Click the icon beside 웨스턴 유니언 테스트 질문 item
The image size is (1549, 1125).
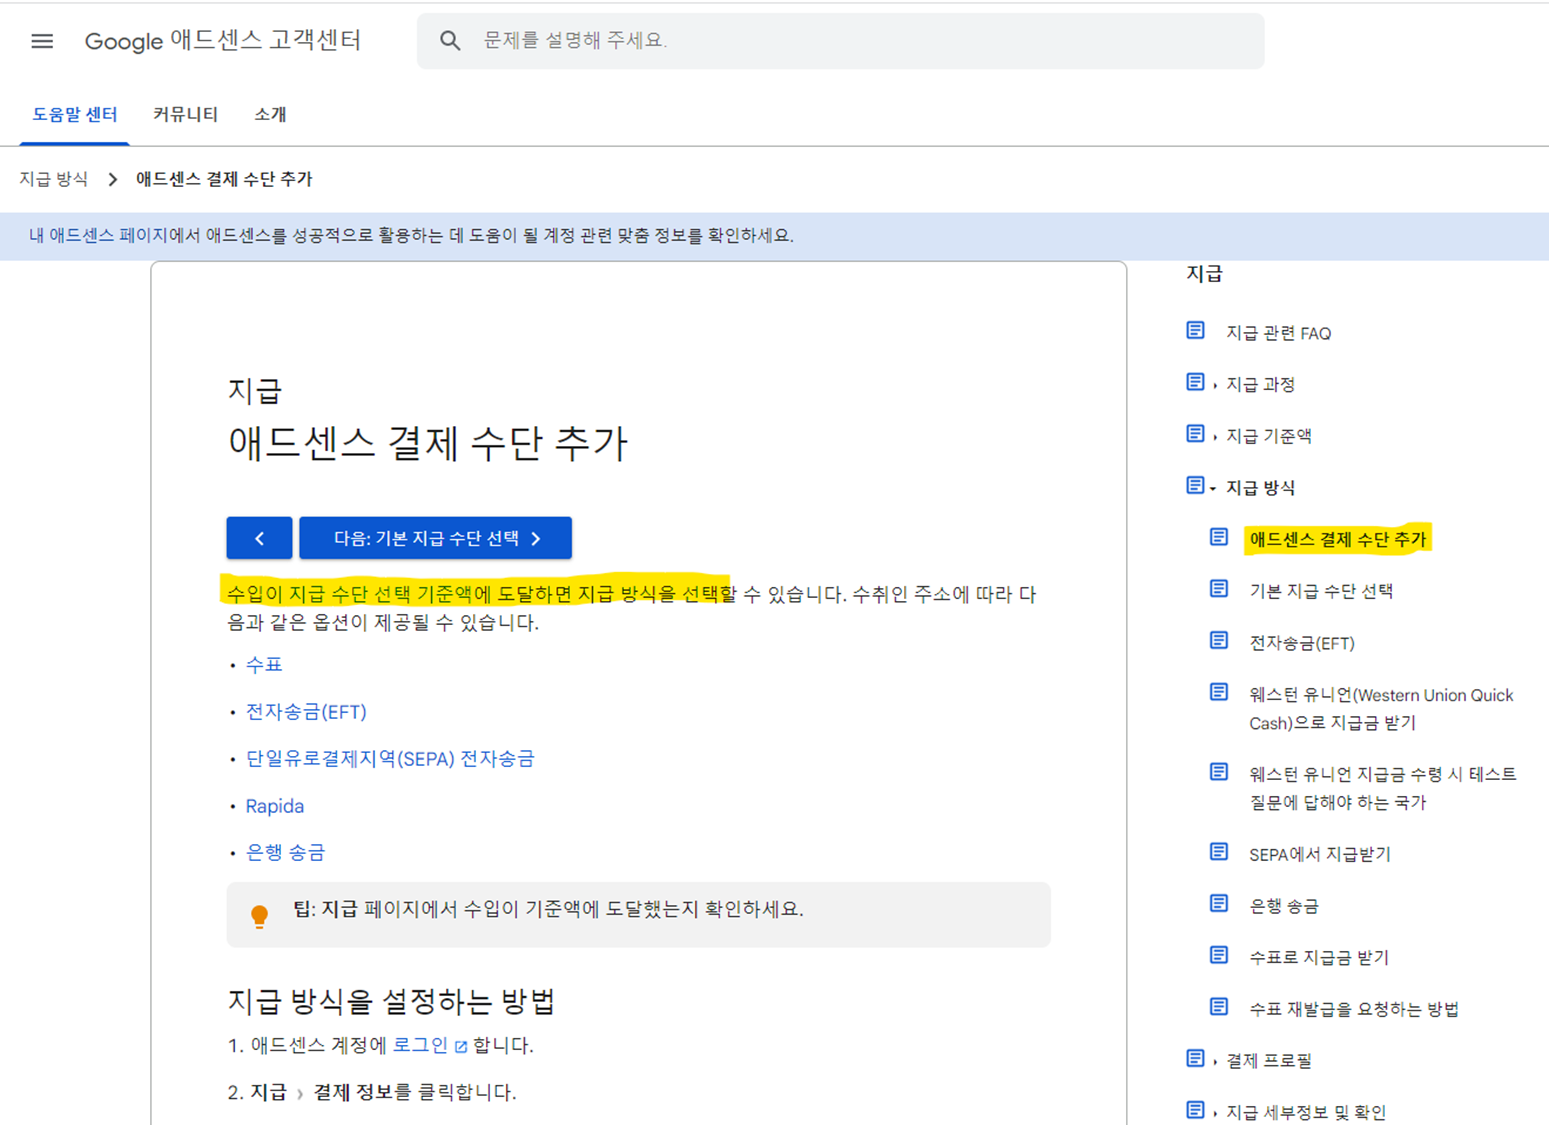tap(1219, 772)
